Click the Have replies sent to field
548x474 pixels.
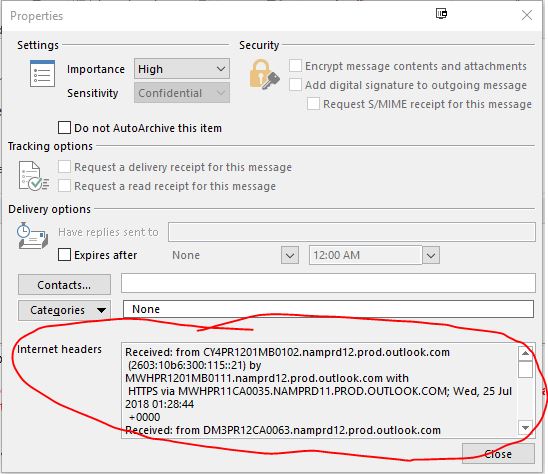[352, 232]
